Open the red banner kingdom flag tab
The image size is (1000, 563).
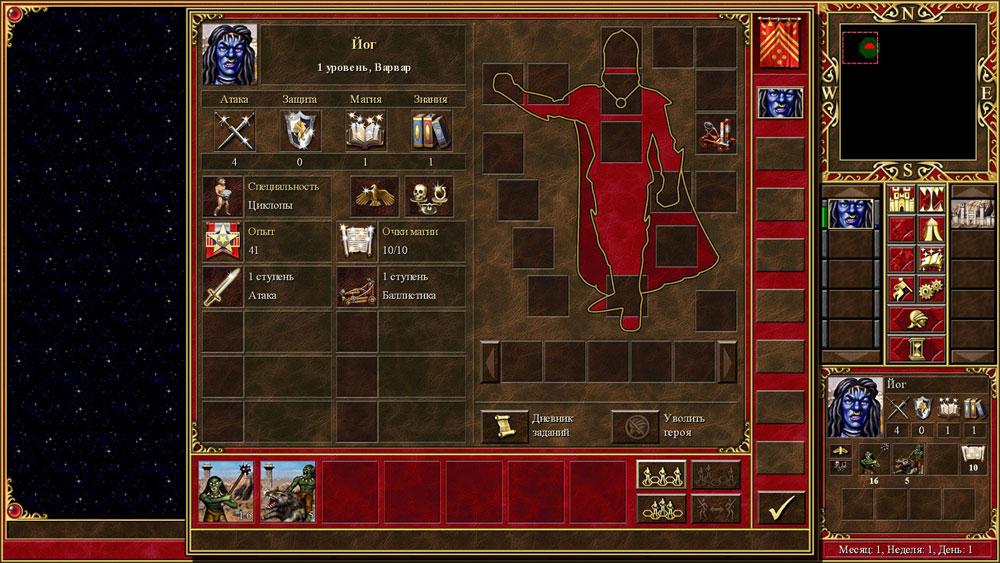[779, 43]
